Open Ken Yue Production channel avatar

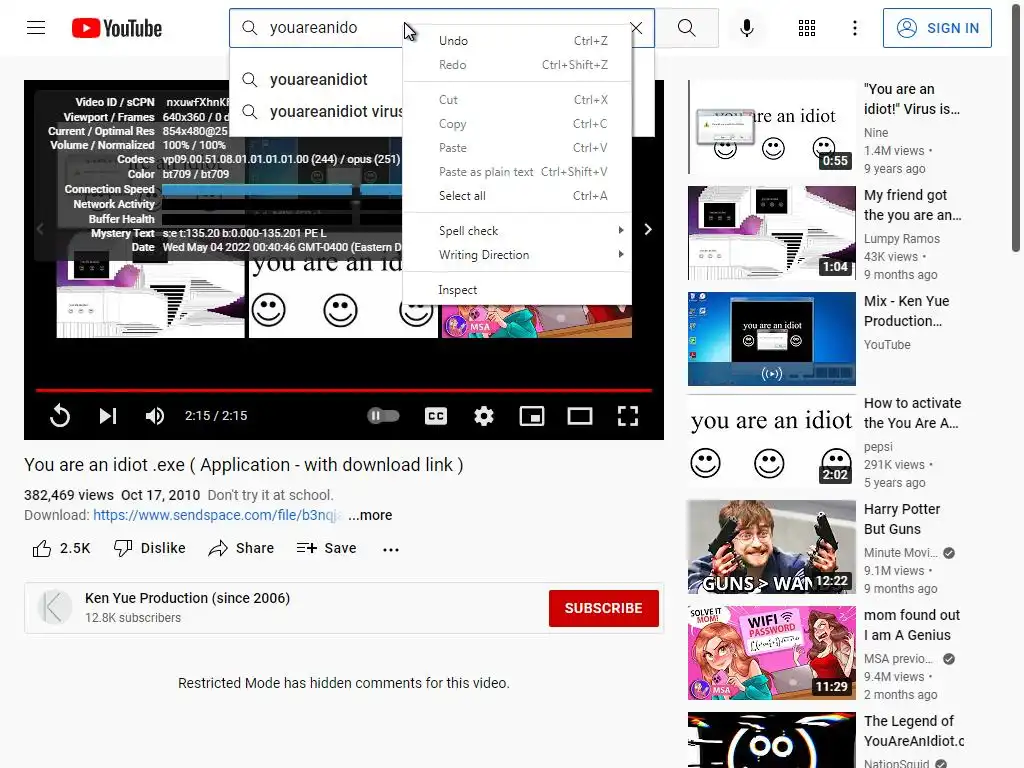[x=54, y=607]
